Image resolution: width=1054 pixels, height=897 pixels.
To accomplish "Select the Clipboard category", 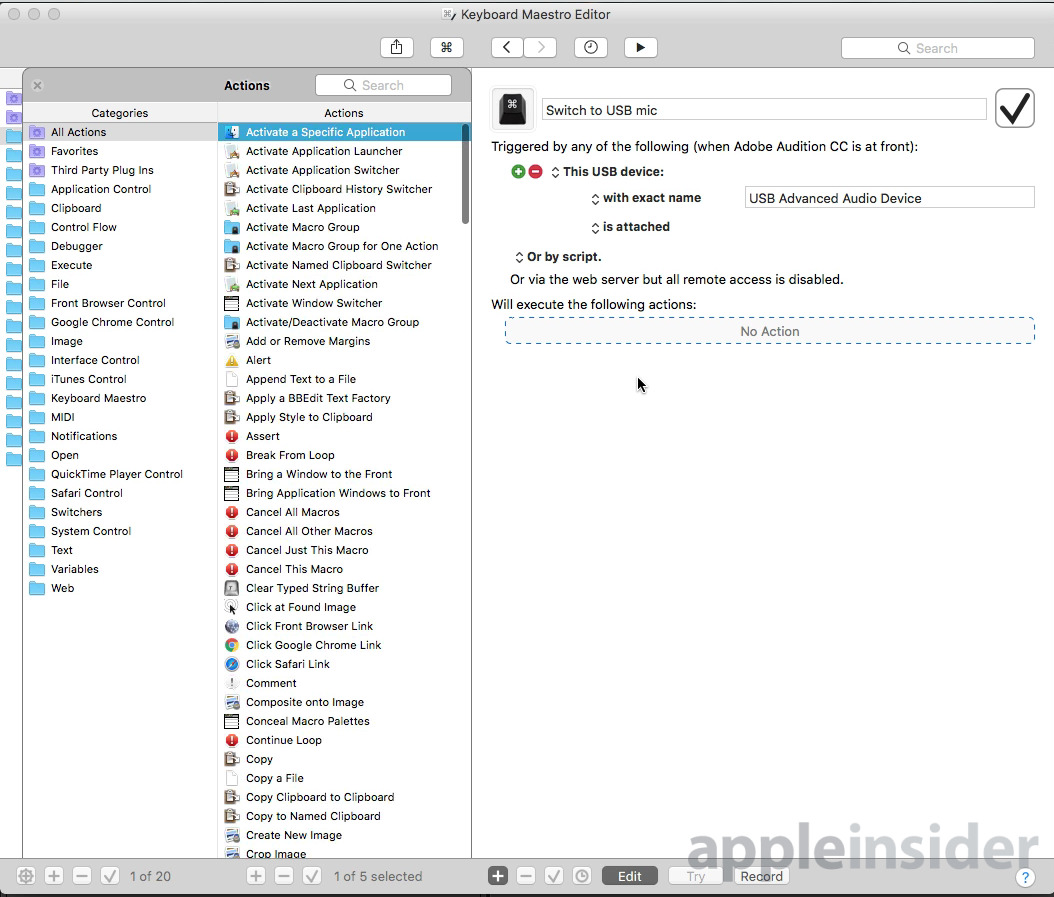I will [120, 208].
